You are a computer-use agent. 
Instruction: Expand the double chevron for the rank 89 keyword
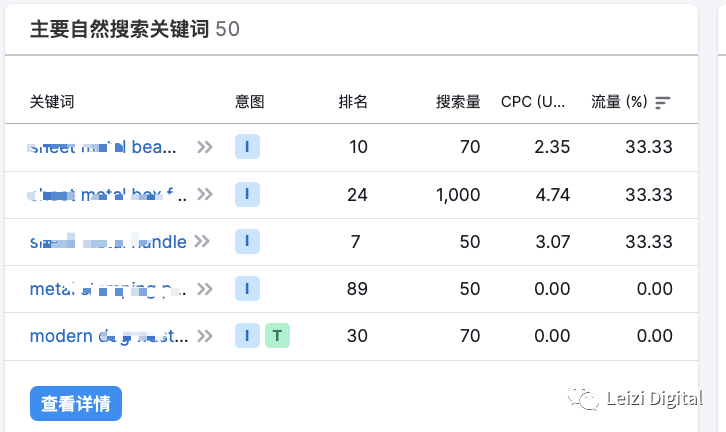click(205, 289)
